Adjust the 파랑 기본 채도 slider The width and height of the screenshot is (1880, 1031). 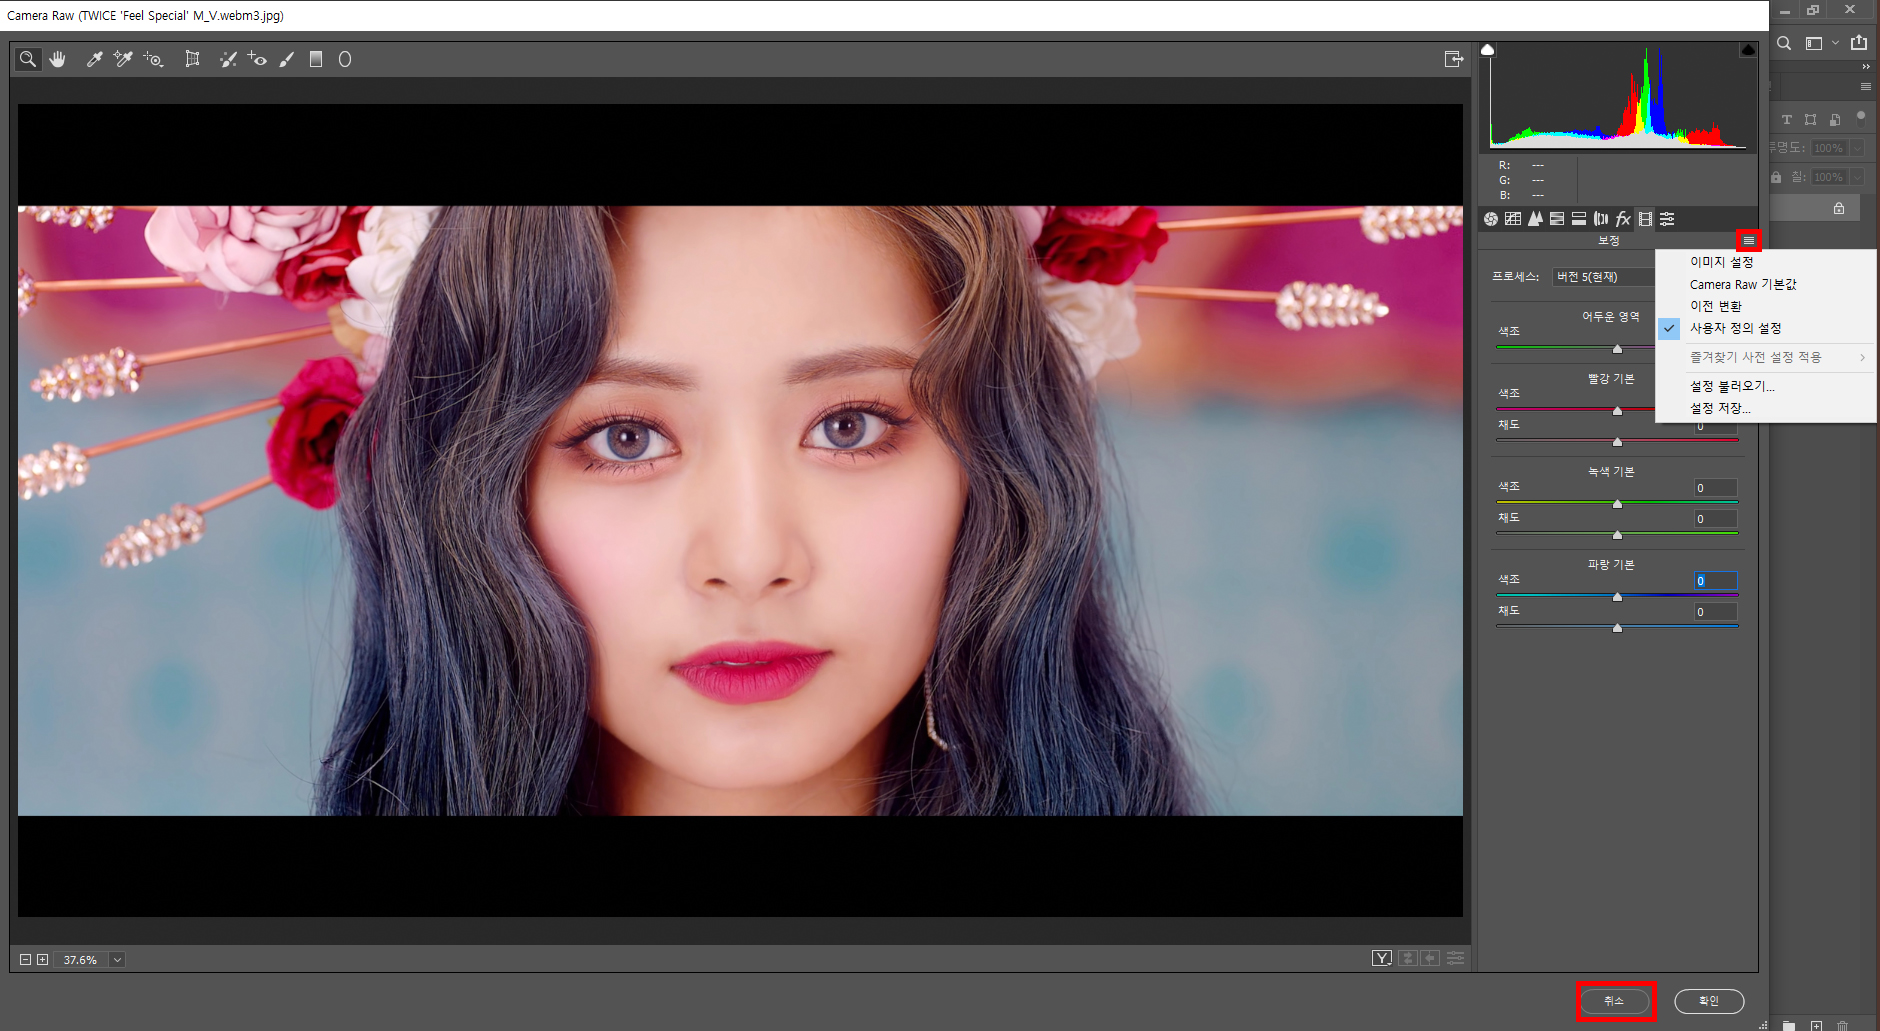[x=1617, y=627]
